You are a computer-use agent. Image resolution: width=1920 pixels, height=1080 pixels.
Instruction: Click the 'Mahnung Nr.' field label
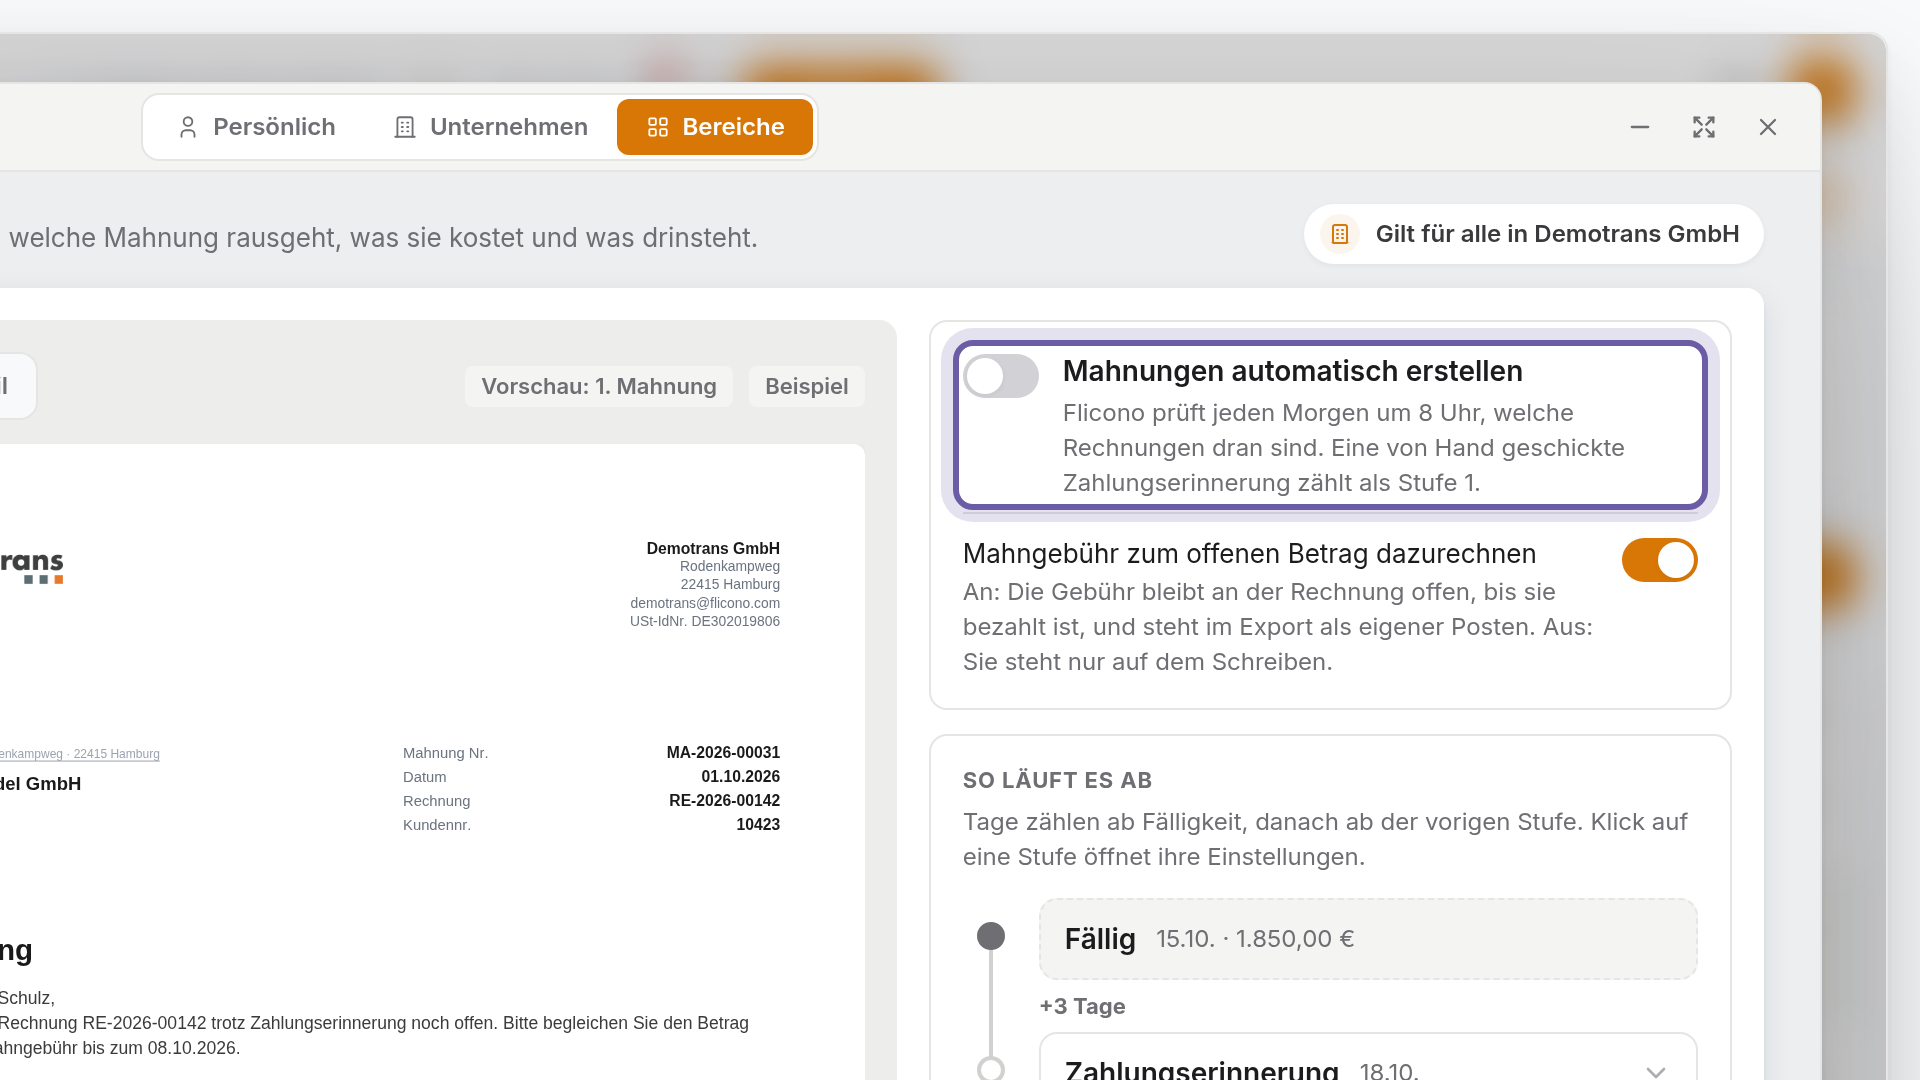446,752
